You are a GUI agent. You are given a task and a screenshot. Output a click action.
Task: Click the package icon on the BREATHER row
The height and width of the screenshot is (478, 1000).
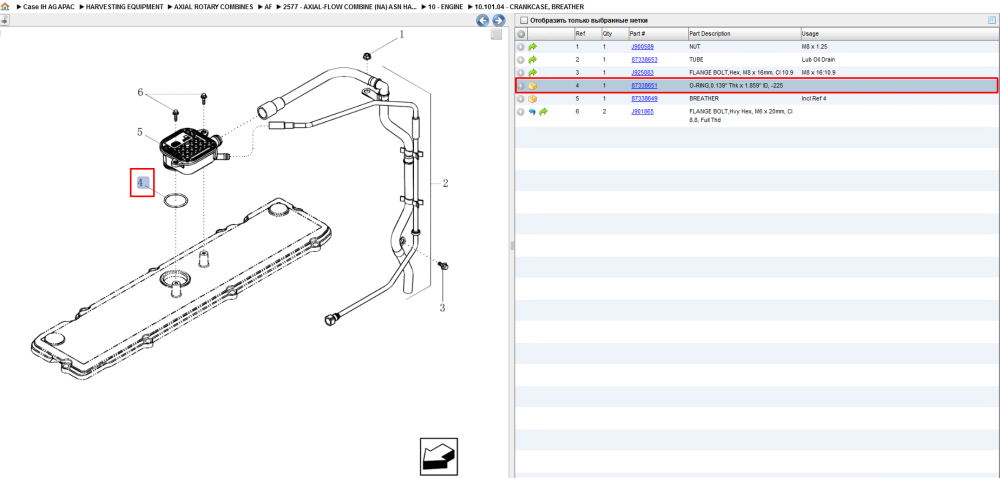click(x=533, y=99)
